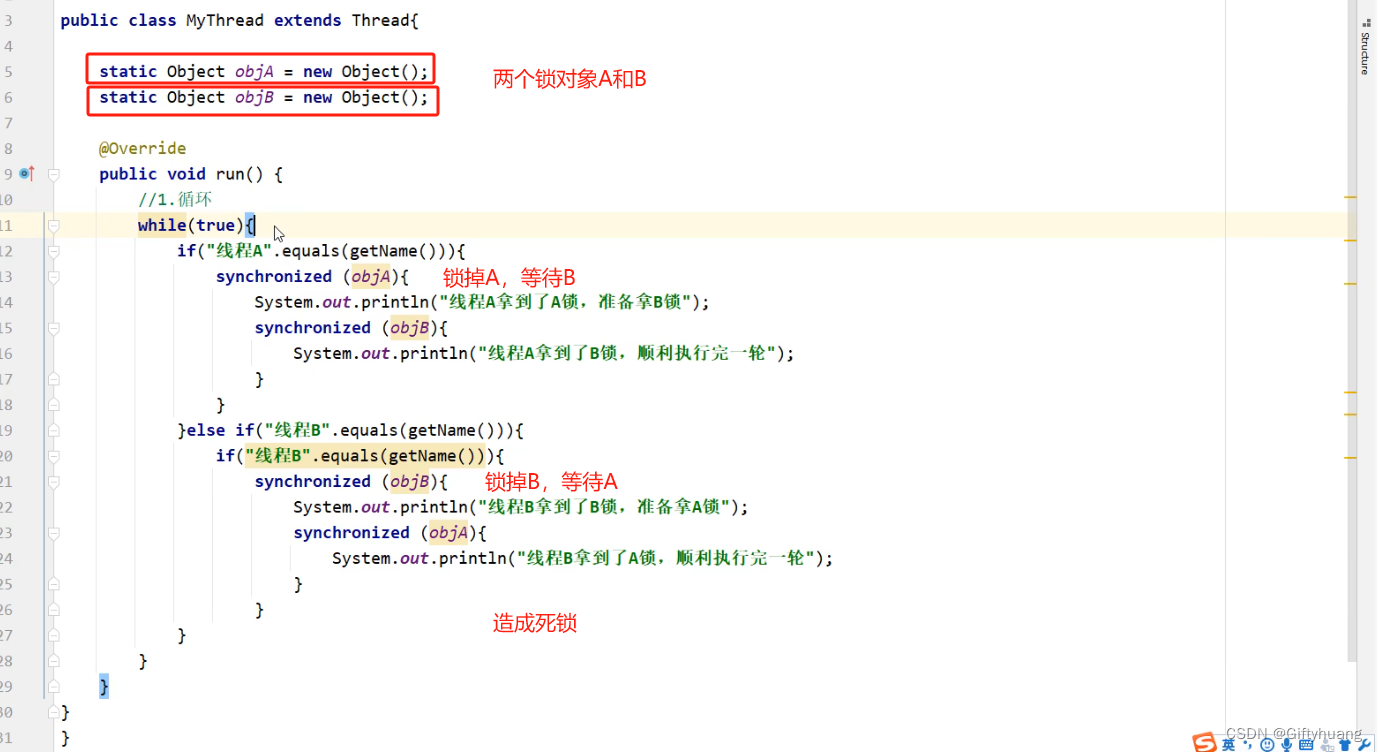
Task: Click string "线程A拿到了B锁，顺利执行完一轮"
Action: (x=627, y=353)
